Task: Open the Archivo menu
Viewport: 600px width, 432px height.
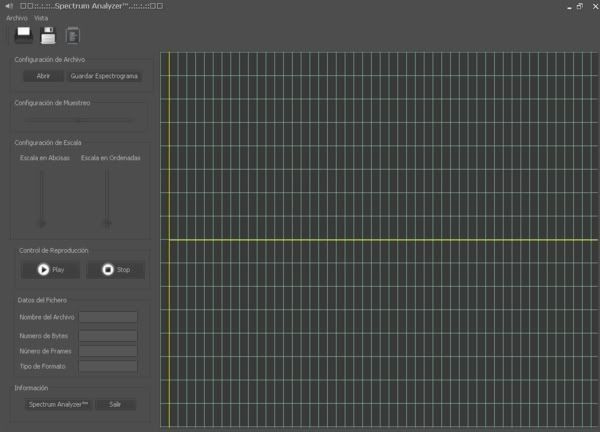Action: tap(17, 18)
